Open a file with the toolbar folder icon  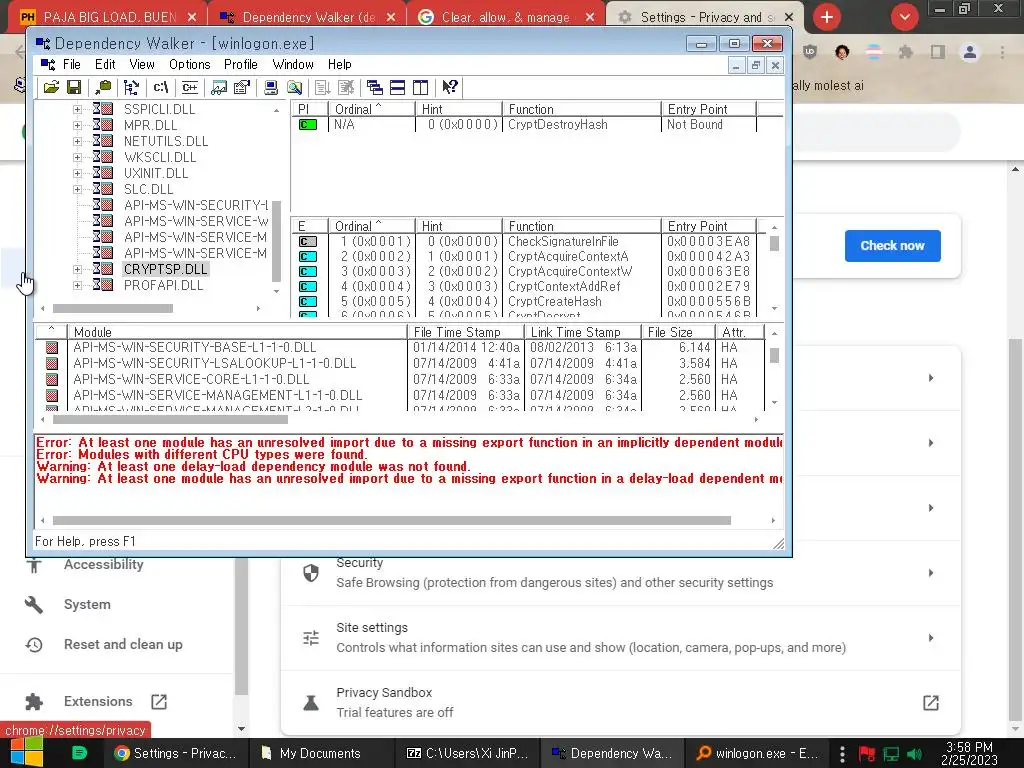coord(51,88)
